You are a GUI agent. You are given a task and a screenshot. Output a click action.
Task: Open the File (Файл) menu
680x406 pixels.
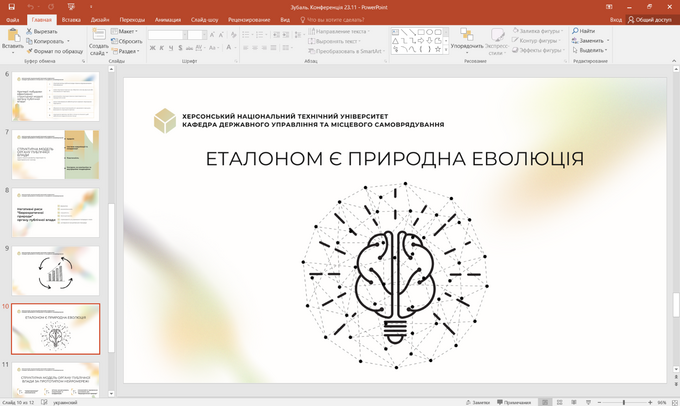click(x=12, y=19)
